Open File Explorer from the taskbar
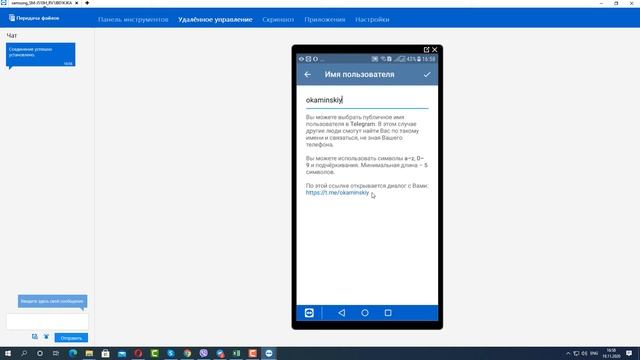The width and height of the screenshot is (640, 360). click(x=89, y=353)
